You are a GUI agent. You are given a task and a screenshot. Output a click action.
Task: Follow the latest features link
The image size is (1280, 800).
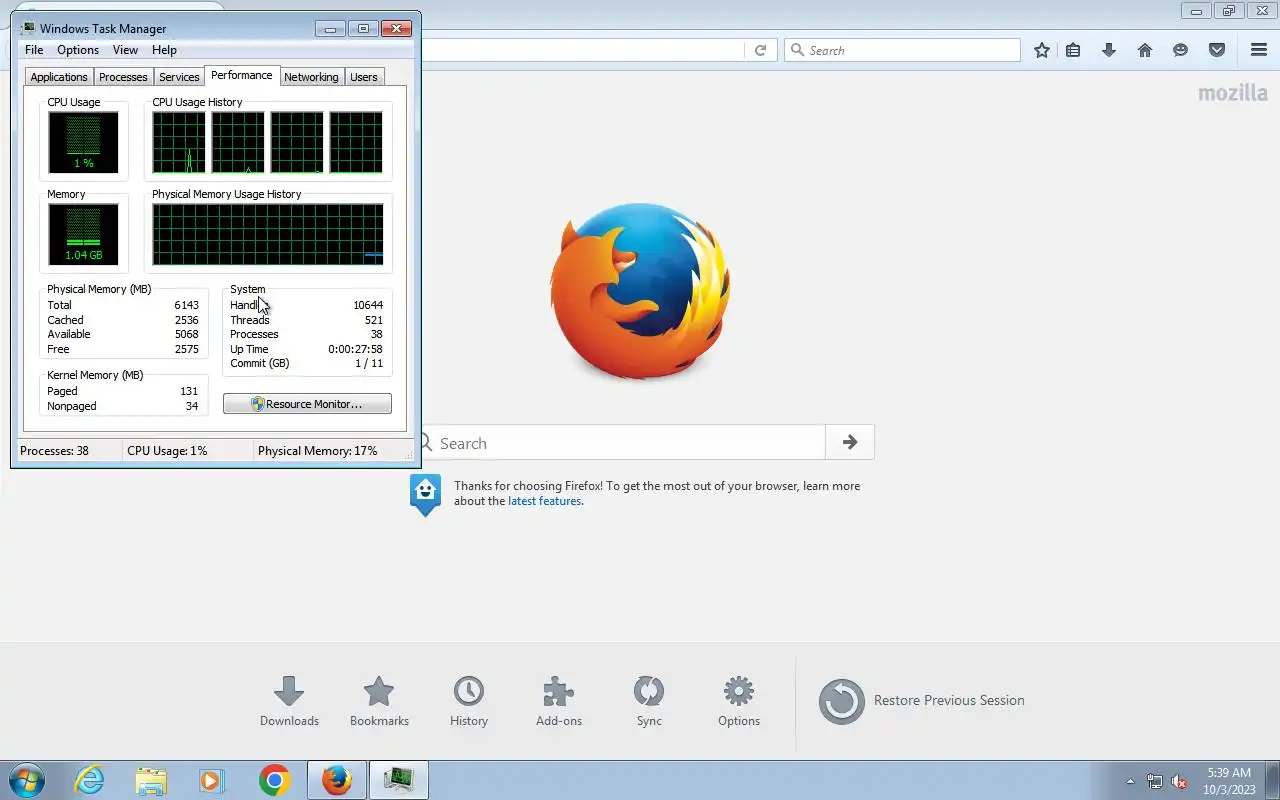point(544,501)
